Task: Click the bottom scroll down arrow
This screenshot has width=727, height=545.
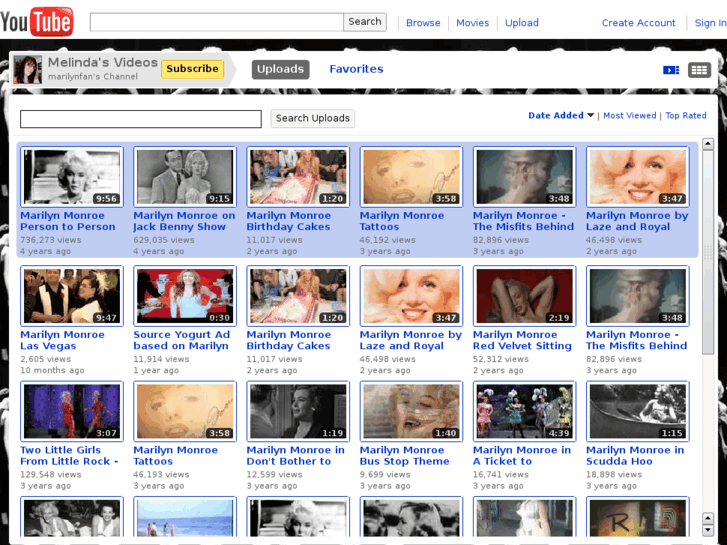Action: point(708,530)
